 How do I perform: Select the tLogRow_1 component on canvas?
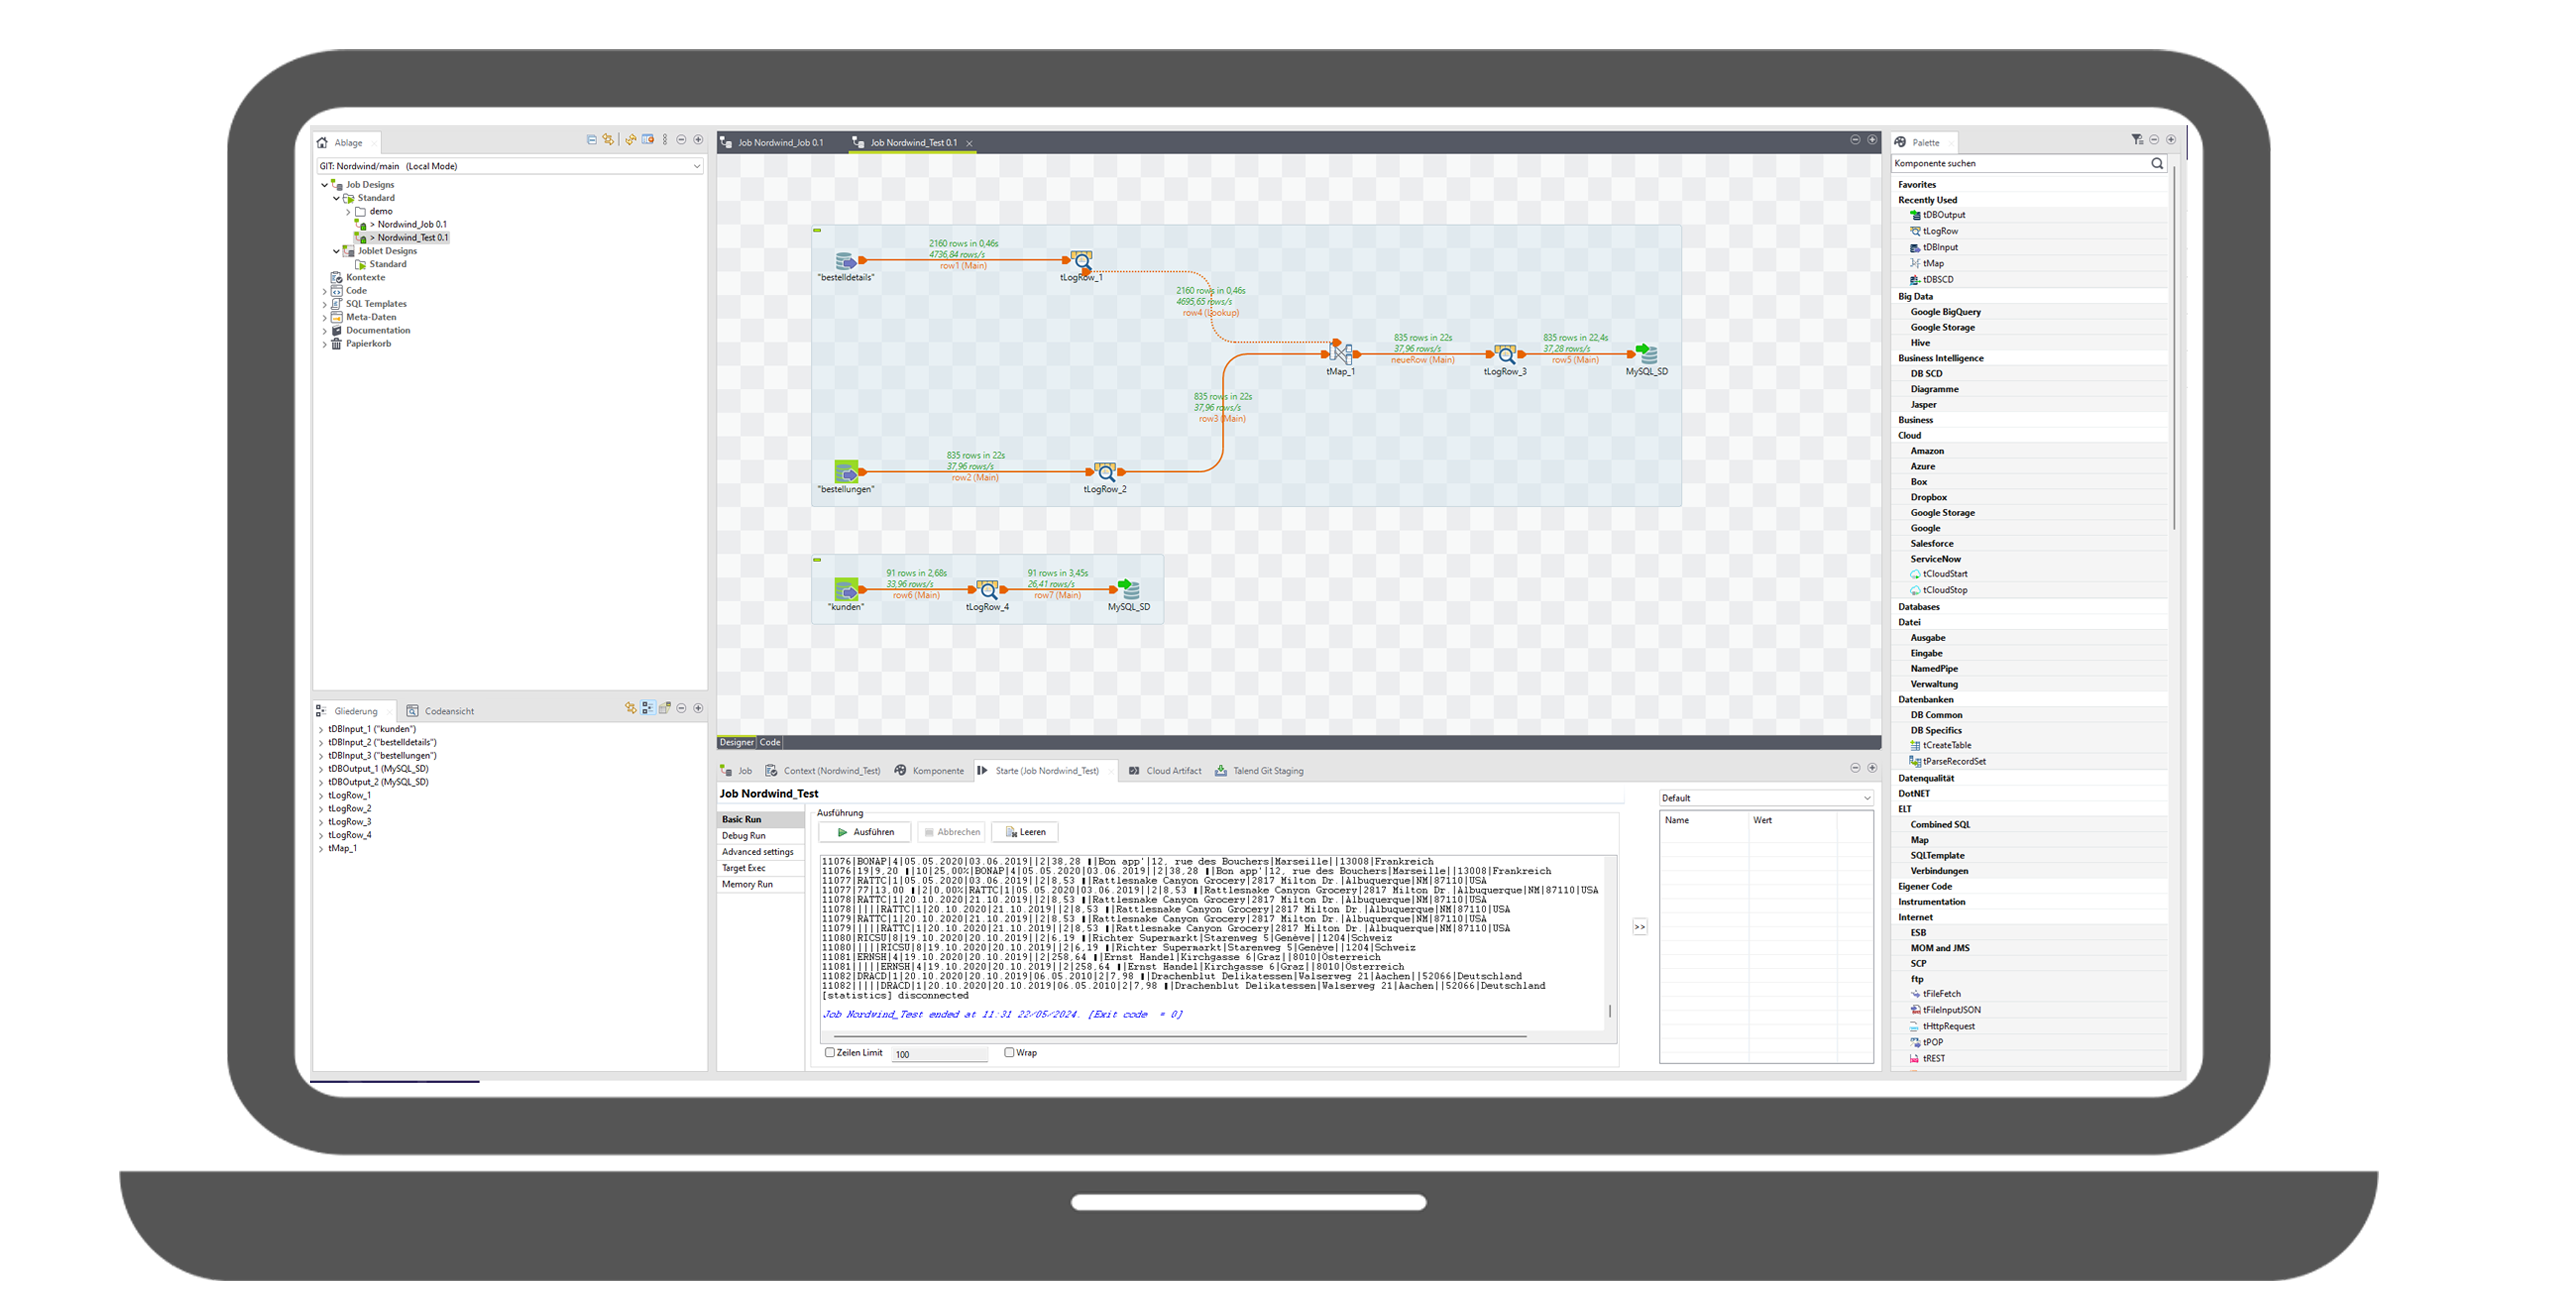(1081, 260)
